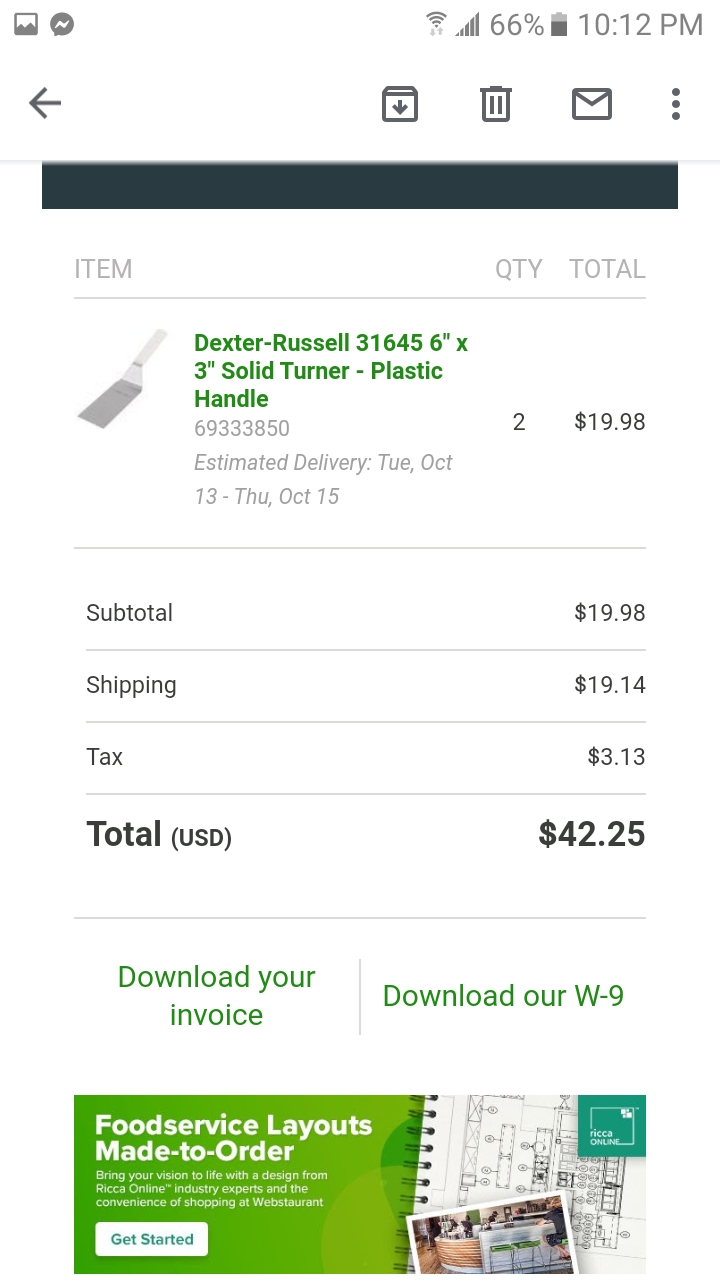Download our W-9 link
This screenshot has width=720, height=1280.
click(x=503, y=996)
